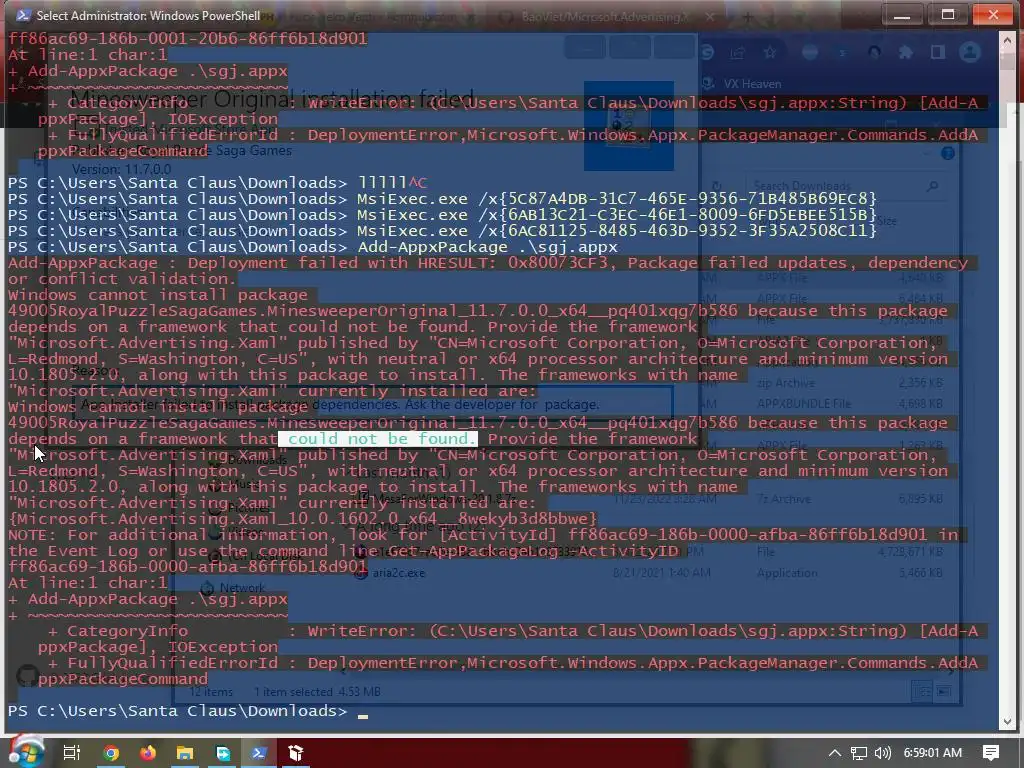This screenshot has height=768, width=1024.
Task: Open the clock showing 6:59:01 AM
Action: (933, 753)
